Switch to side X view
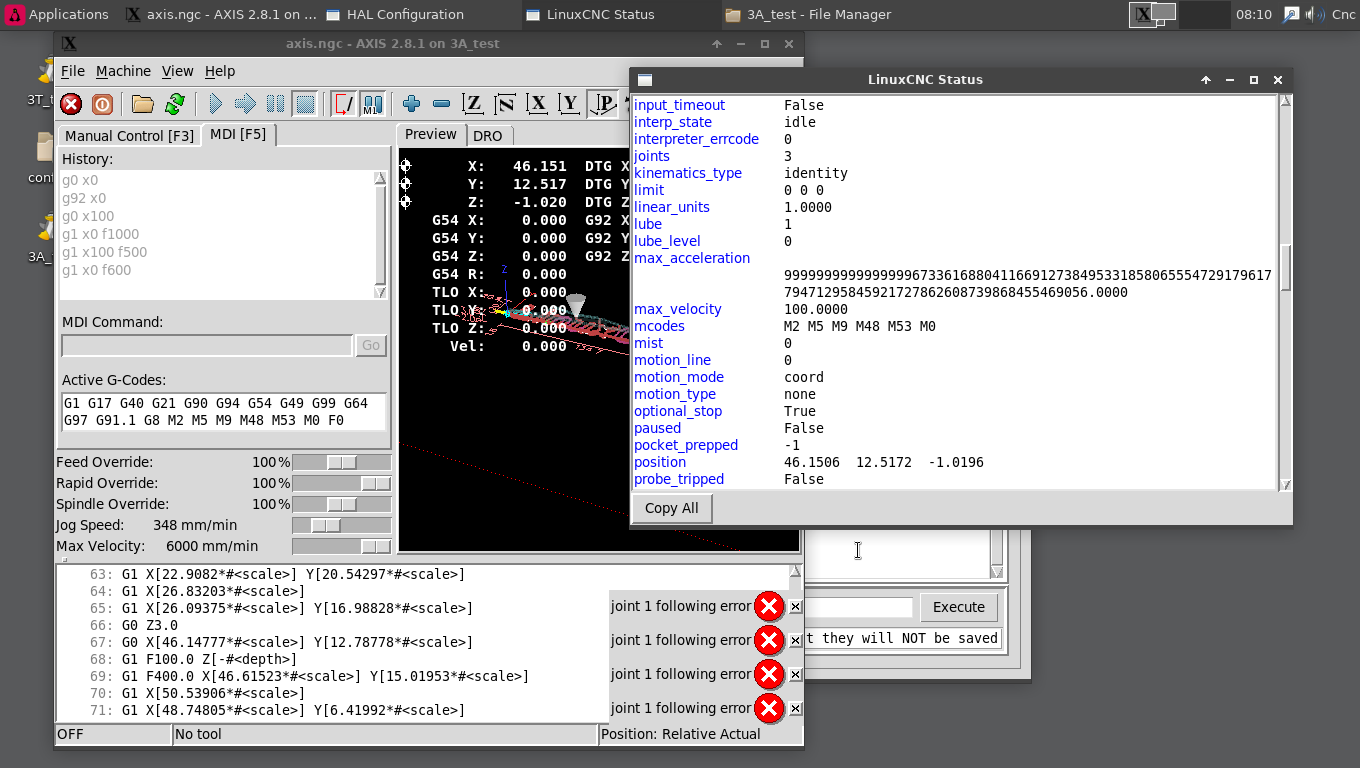 538,104
